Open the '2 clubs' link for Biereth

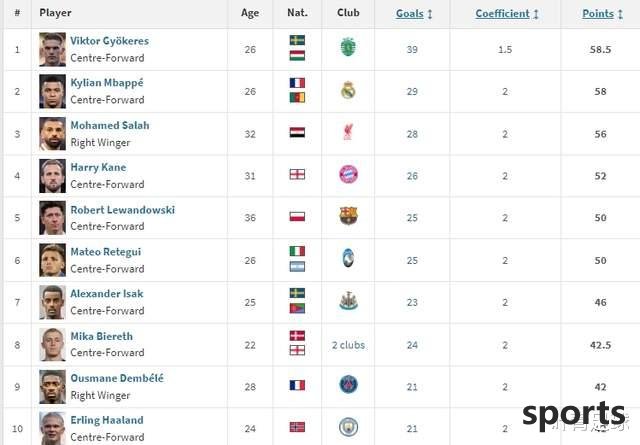point(348,345)
